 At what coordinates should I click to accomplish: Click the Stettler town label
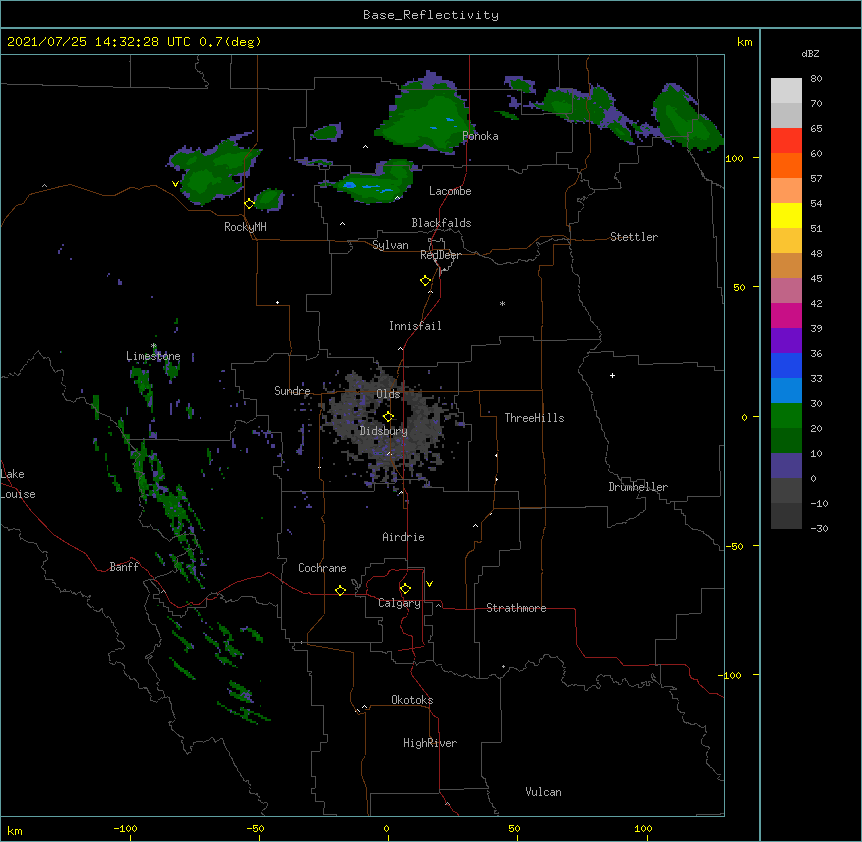pyautogui.click(x=634, y=237)
